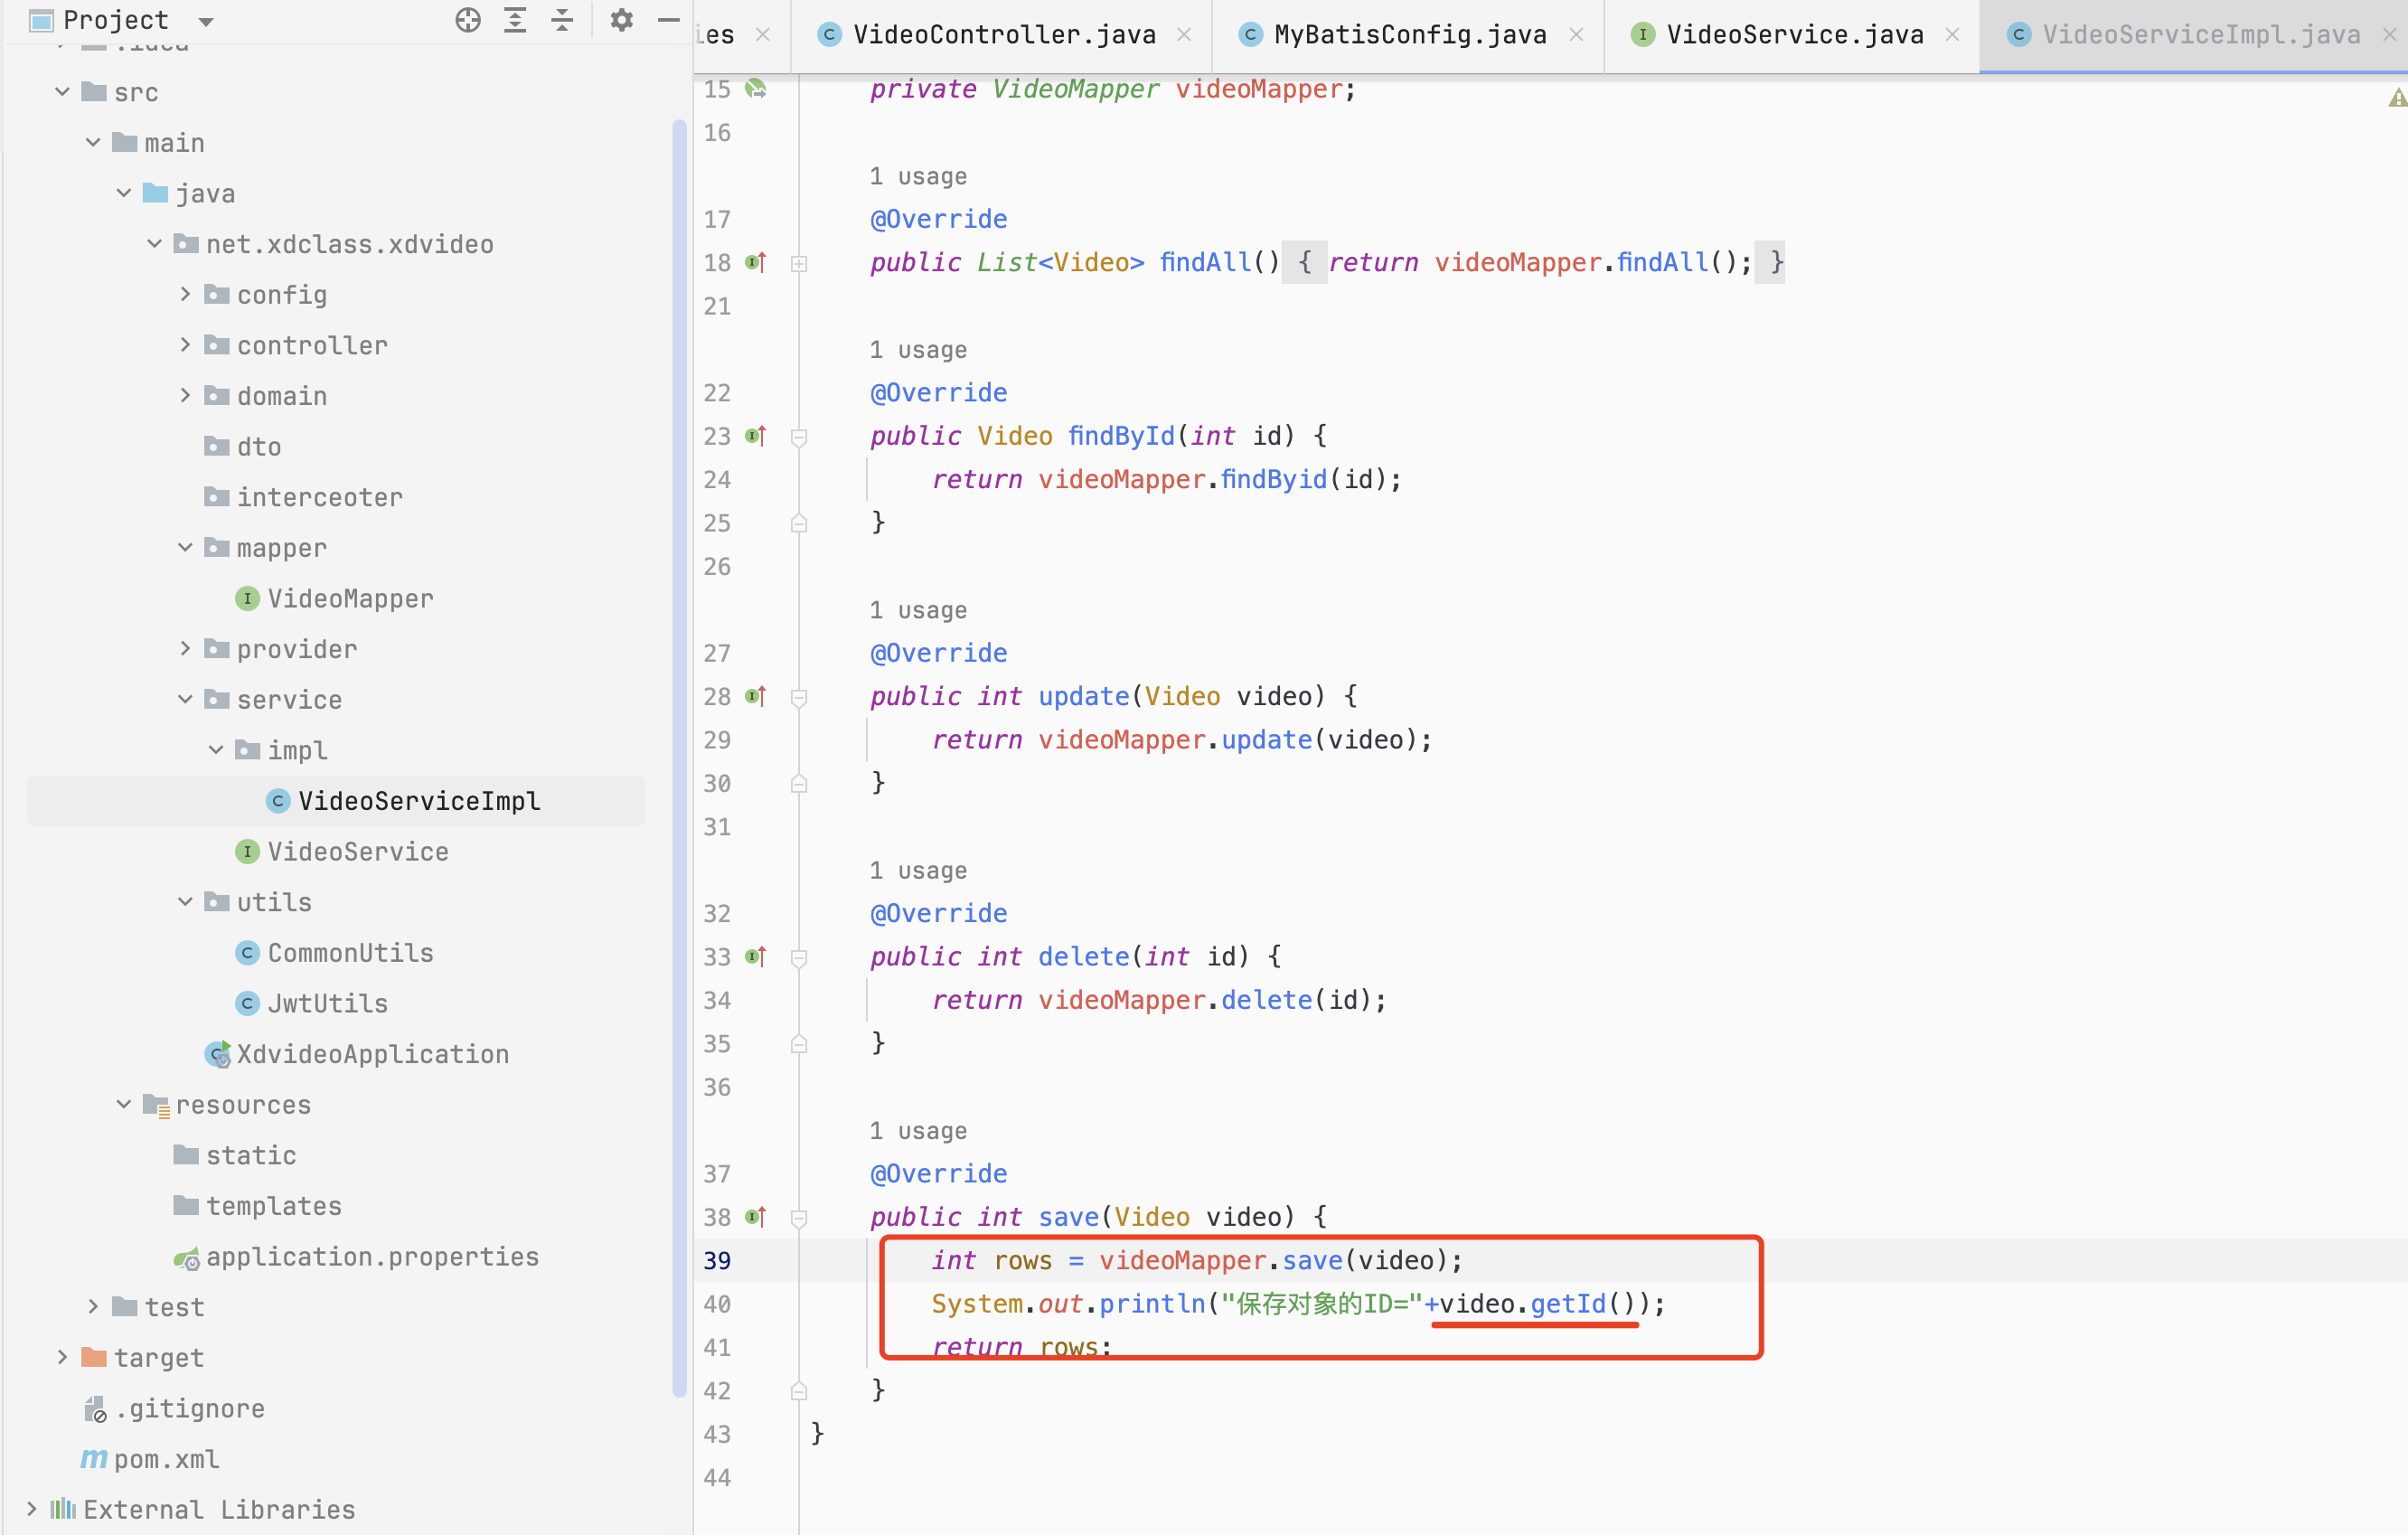Open Project panel settings gear
This screenshot has height=1535, width=2408.
click(621, 20)
